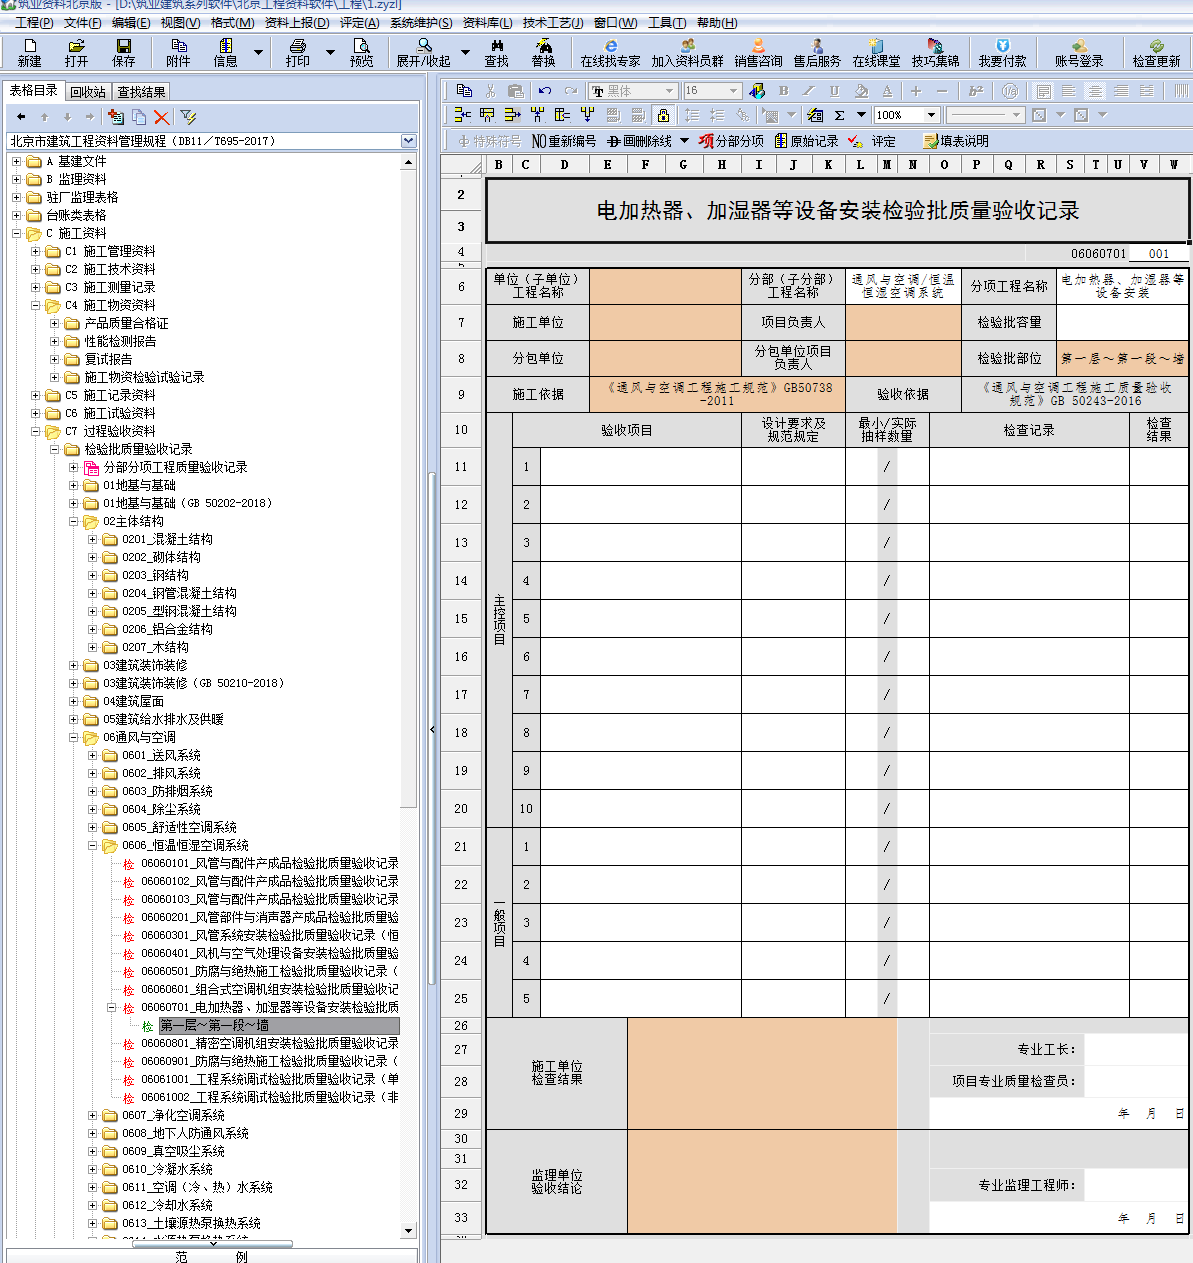The image size is (1193, 1263).
Task: Click 我要付款 payment icon
Action: click(x=1003, y=52)
